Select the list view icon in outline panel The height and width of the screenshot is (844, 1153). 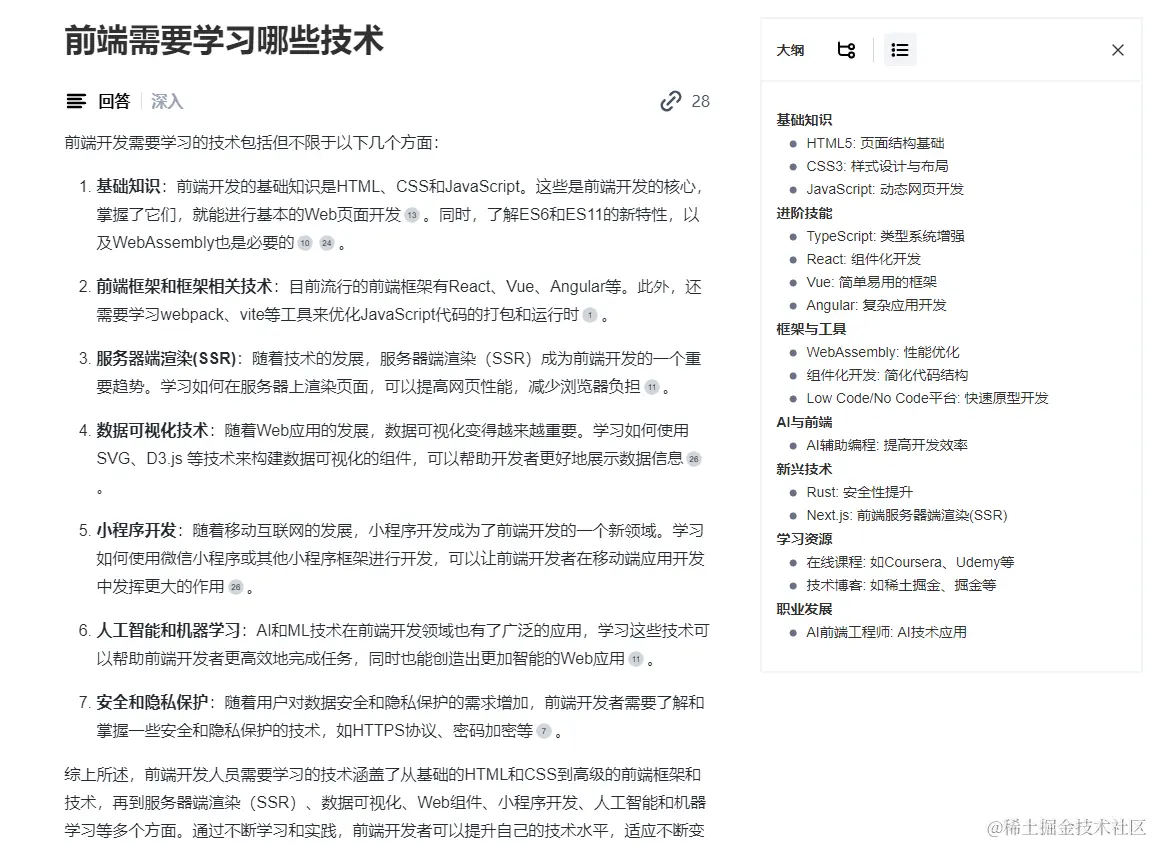(899, 50)
